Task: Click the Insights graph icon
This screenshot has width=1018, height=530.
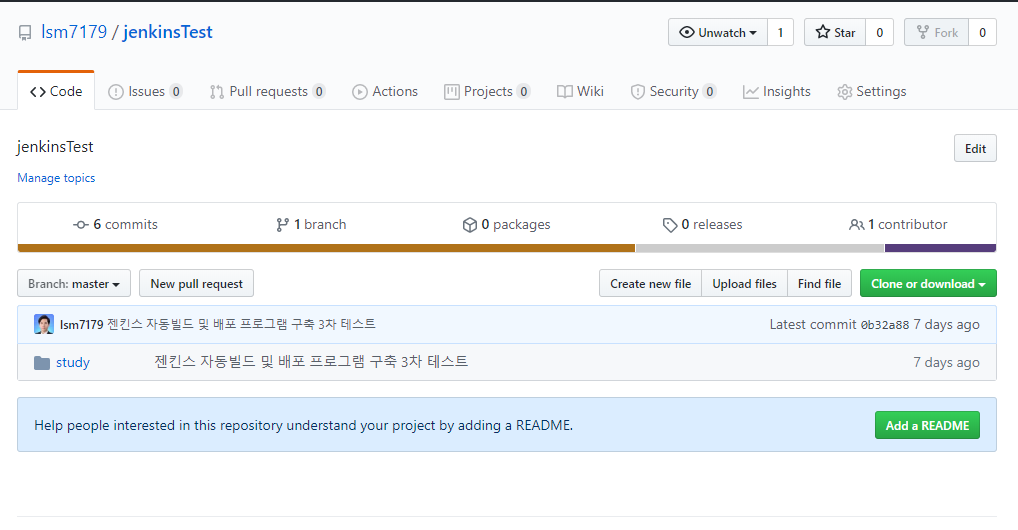Action: click(x=751, y=92)
